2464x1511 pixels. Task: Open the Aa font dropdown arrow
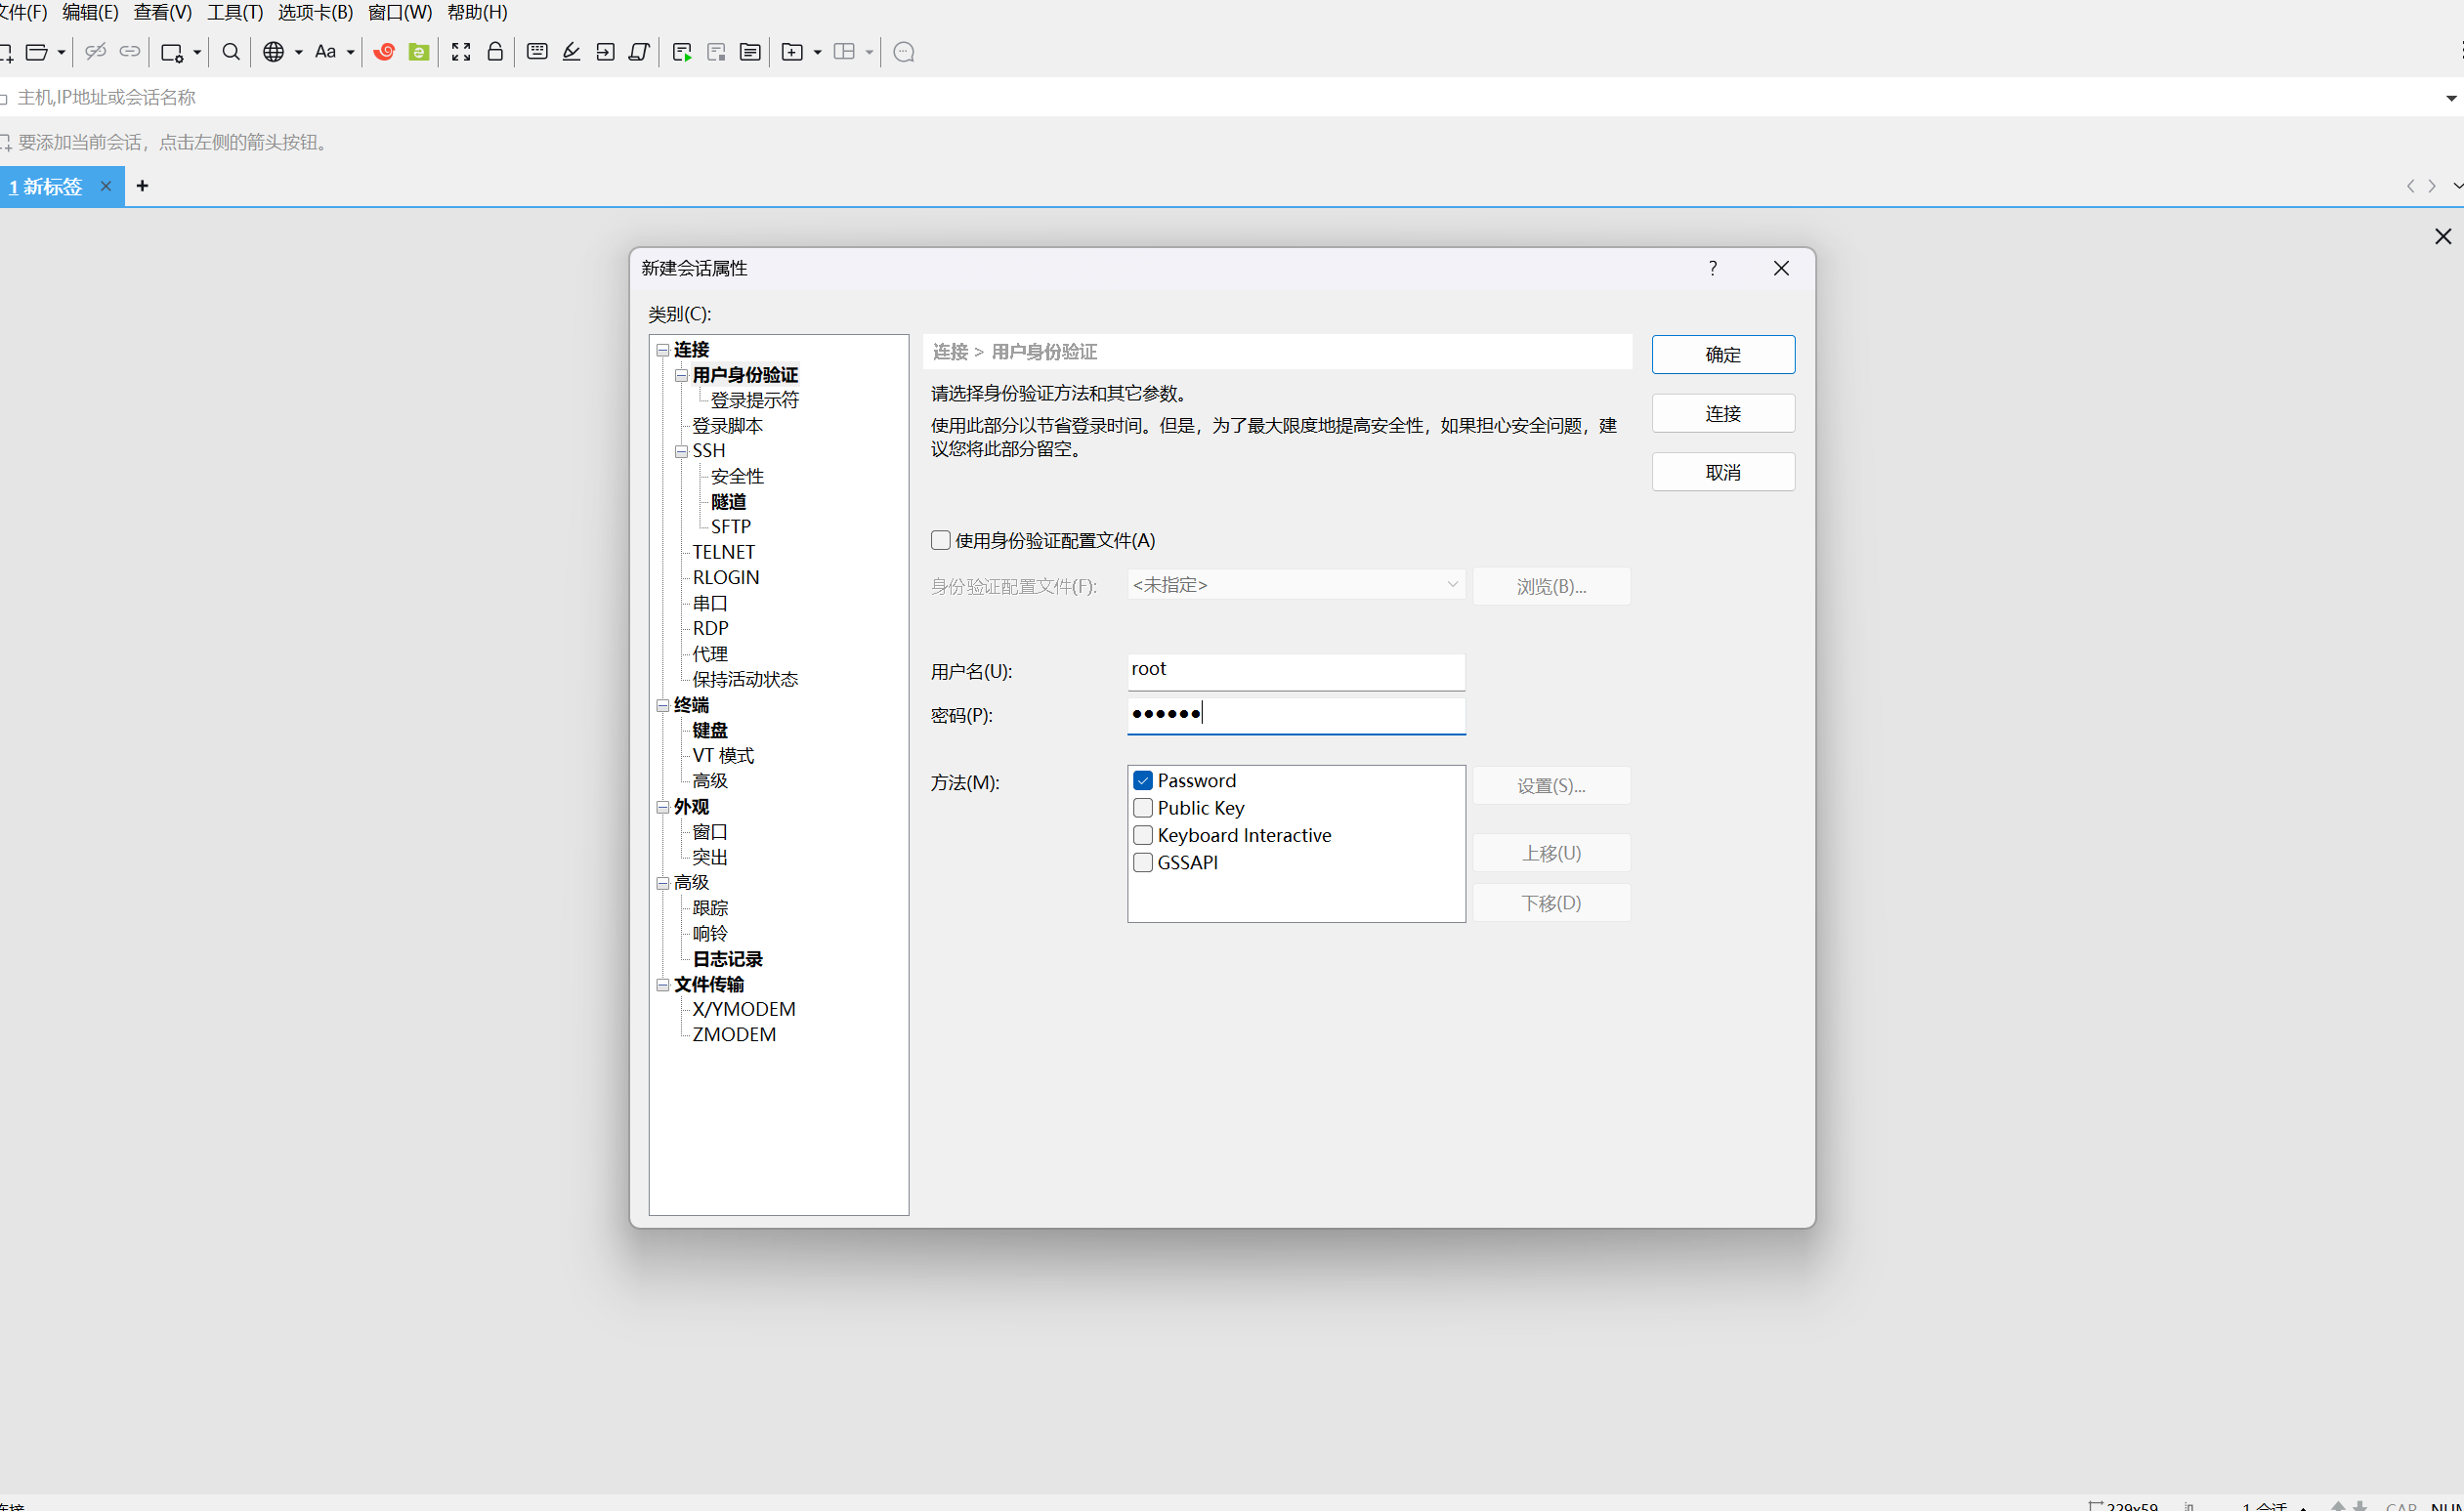click(351, 52)
